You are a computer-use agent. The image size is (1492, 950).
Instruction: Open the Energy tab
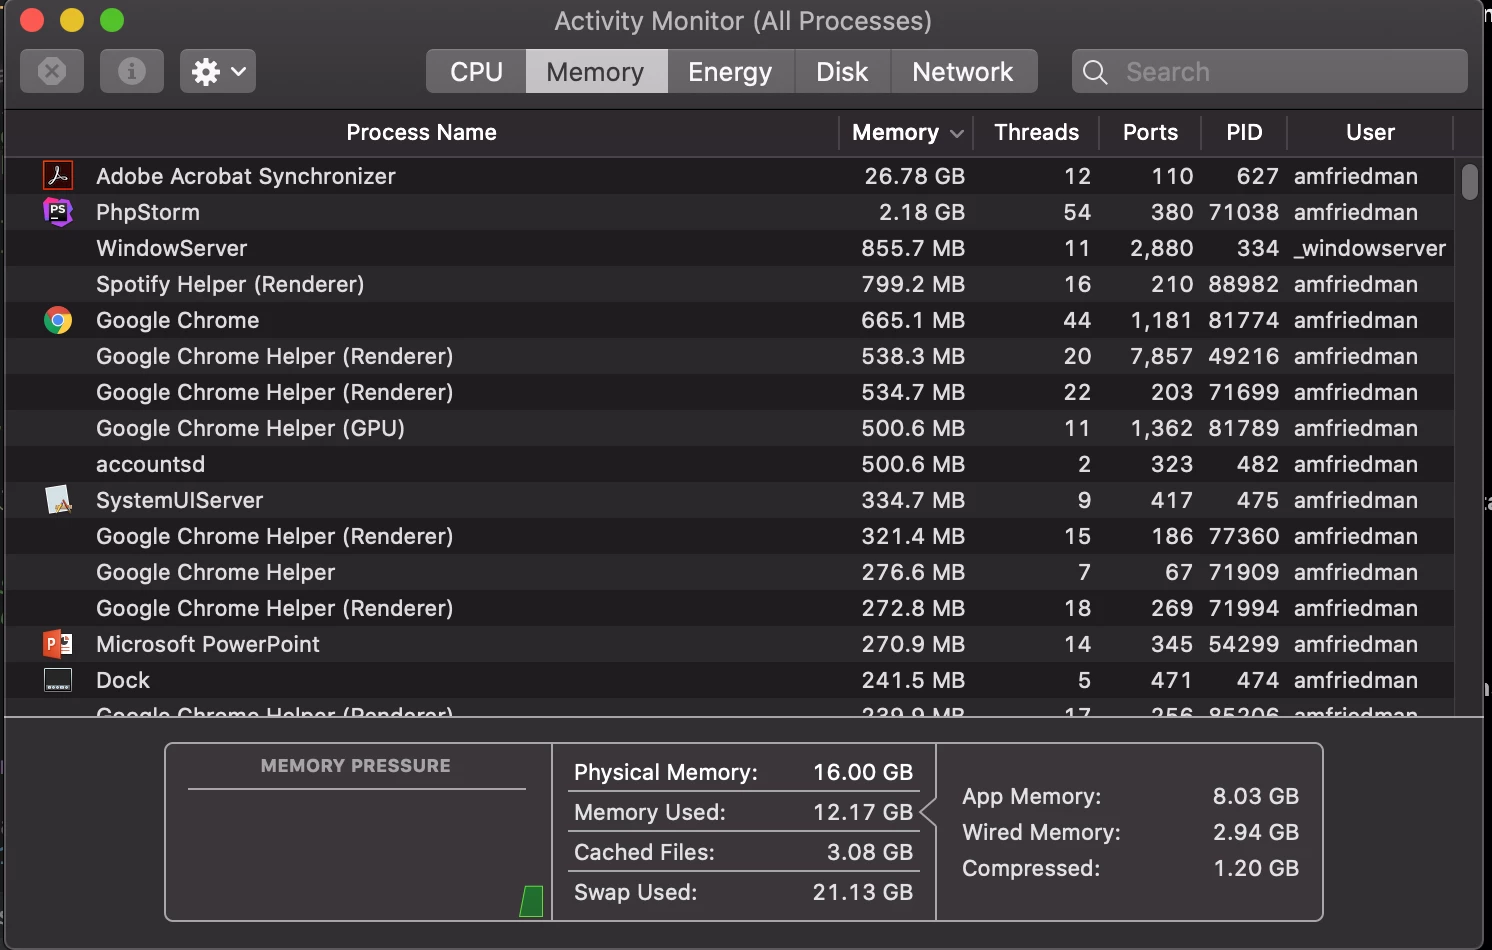click(x=730, y=72)
